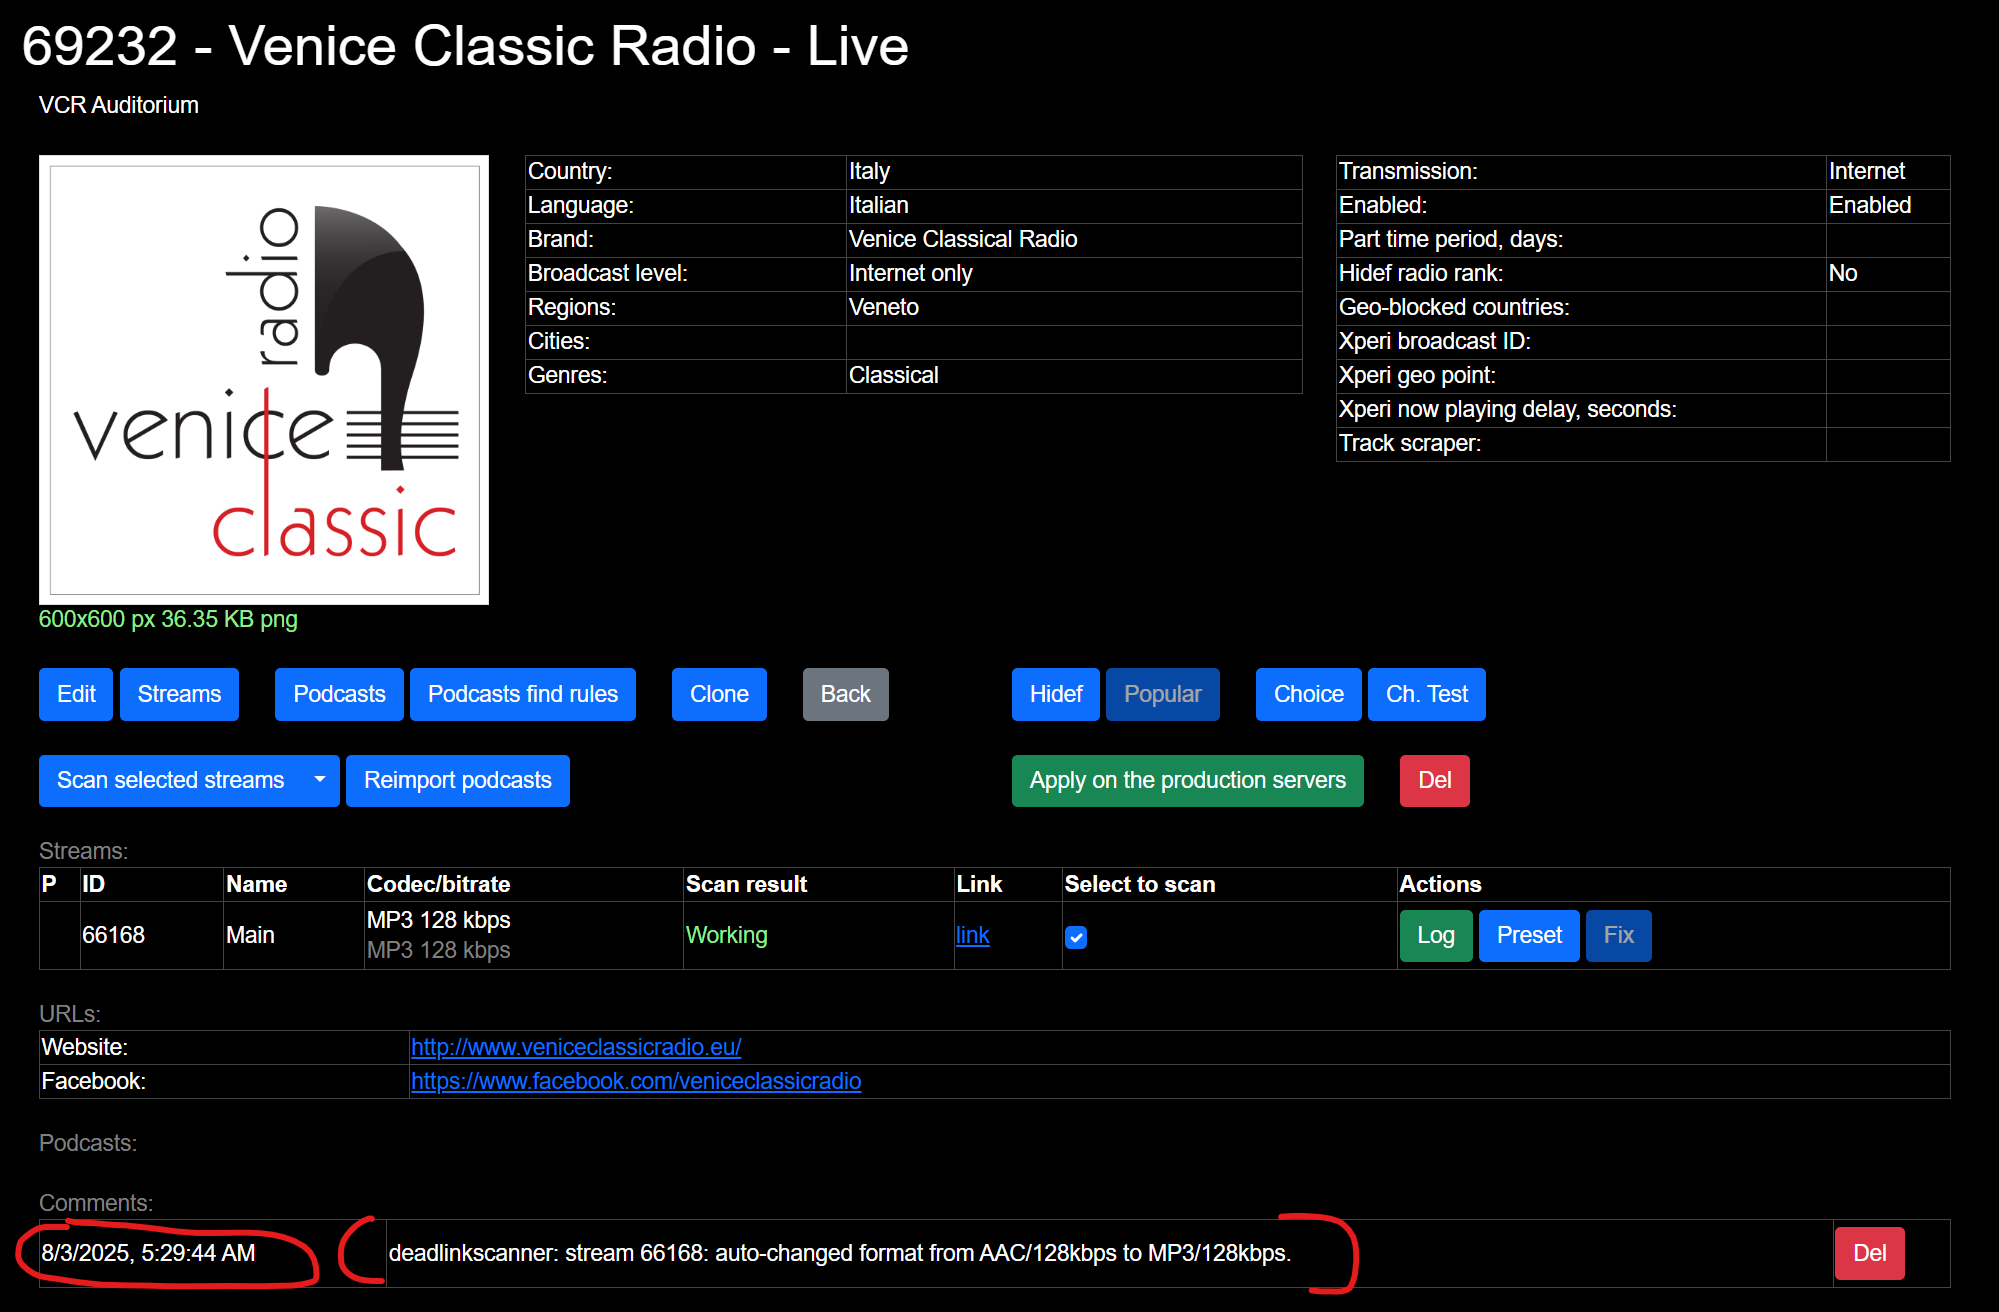Clone this radio station
1999x1312 pixels.
click(718, 694)
